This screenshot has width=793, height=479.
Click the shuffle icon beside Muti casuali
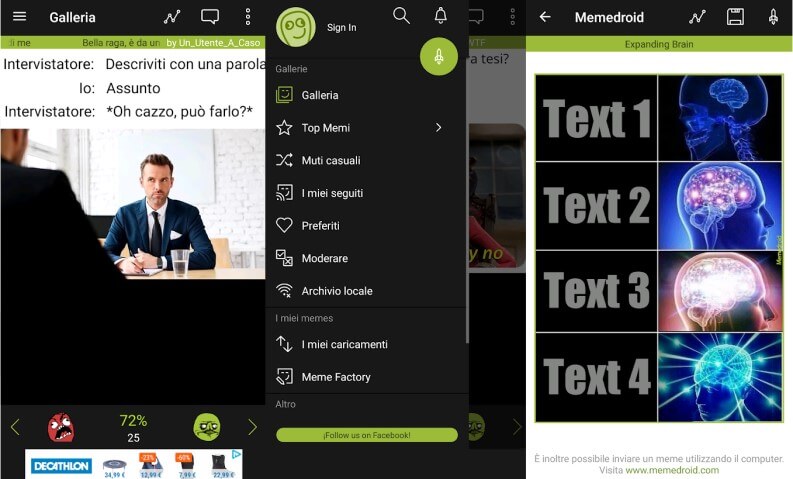point(284,160)
